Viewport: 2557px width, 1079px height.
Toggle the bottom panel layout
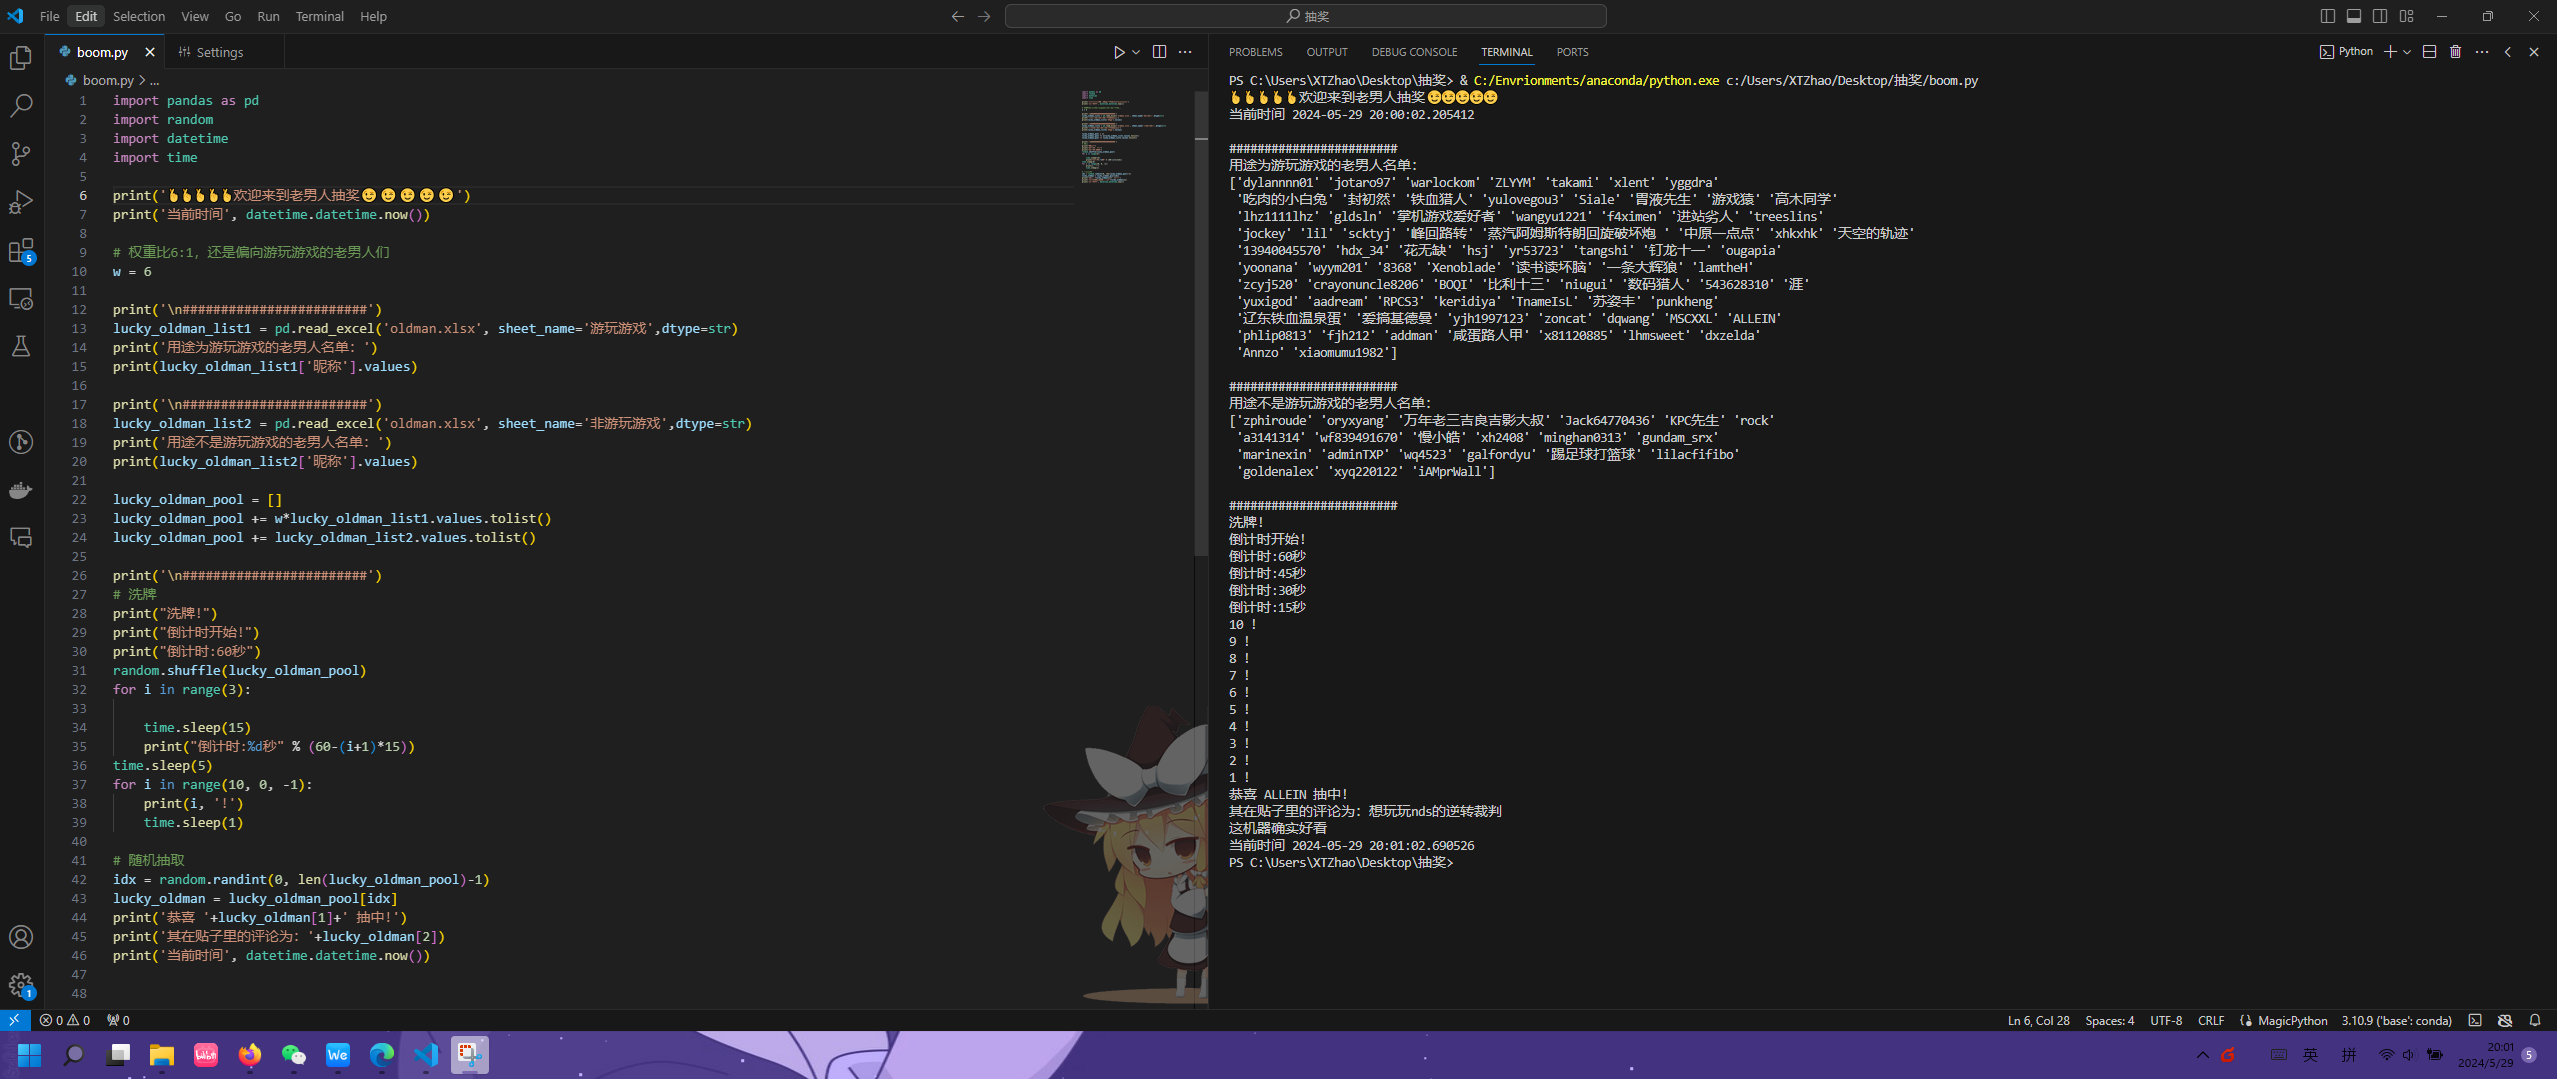tap(2354, 16)
